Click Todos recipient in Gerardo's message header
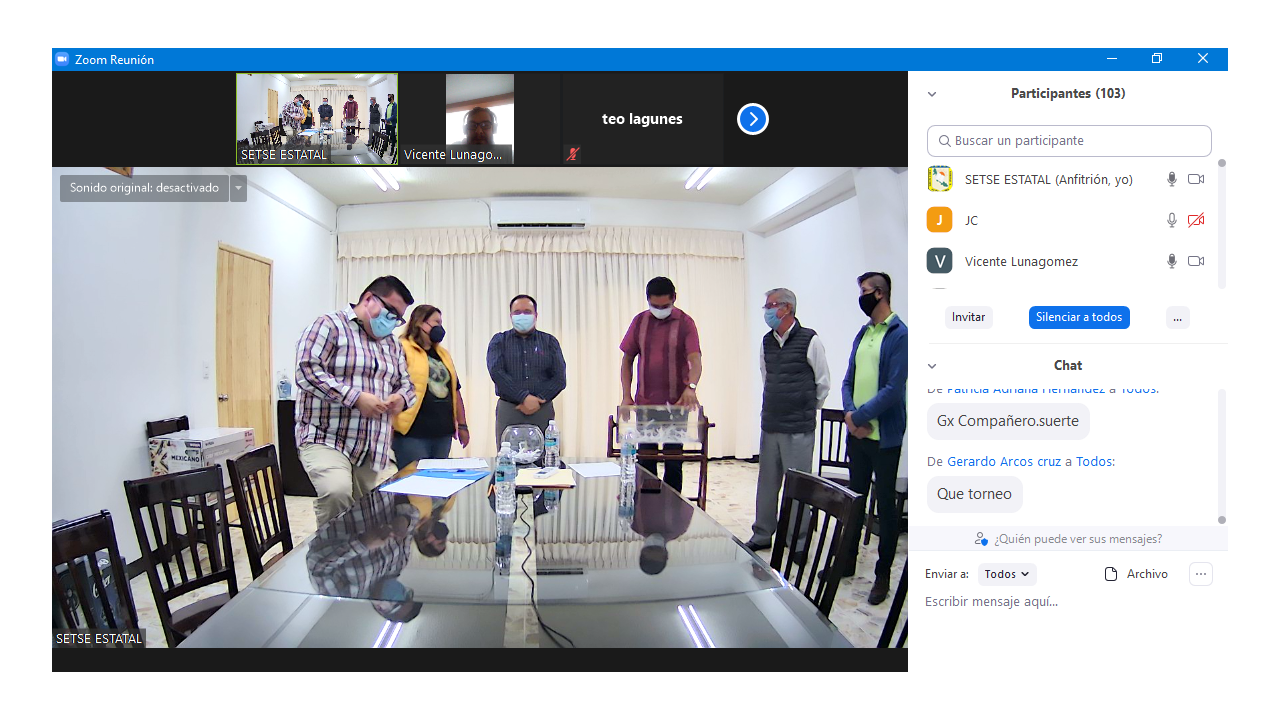Screen dimensions: 1280x720 [x=1095, y=461]
